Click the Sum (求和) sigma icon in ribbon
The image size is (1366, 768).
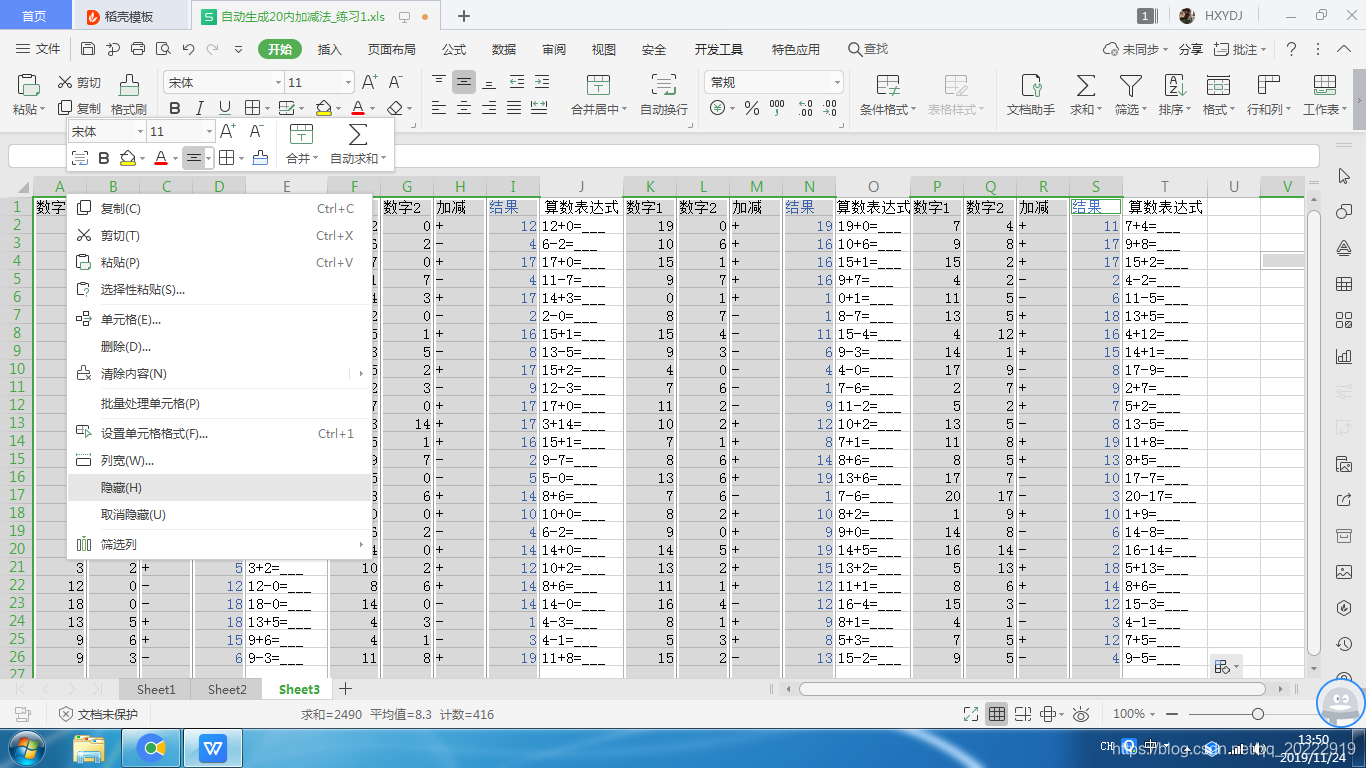click(x=1085, y=85)
